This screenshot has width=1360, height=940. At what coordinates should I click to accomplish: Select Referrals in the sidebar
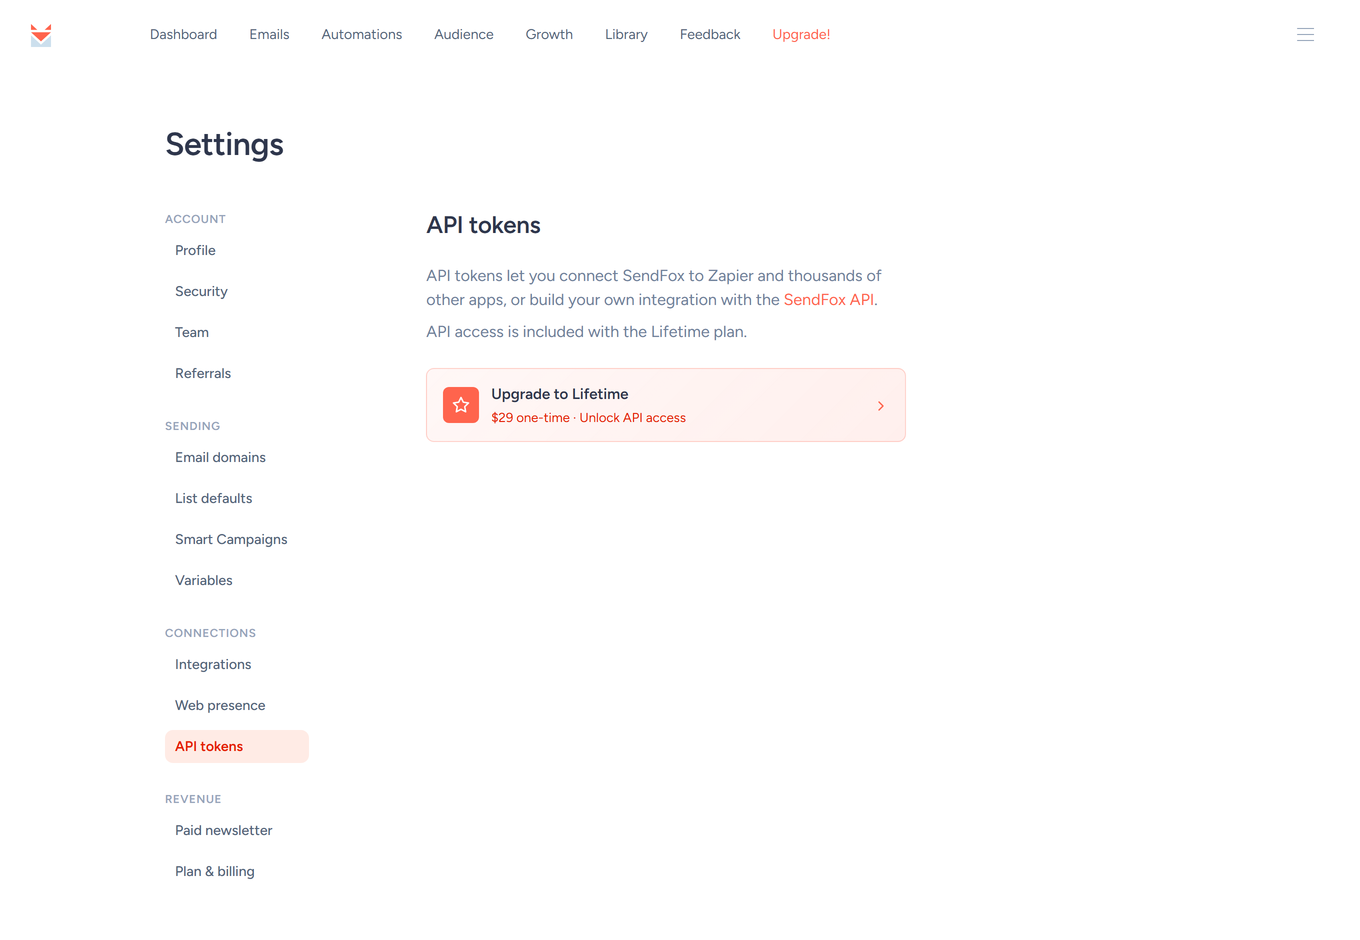tap(237, 373)
